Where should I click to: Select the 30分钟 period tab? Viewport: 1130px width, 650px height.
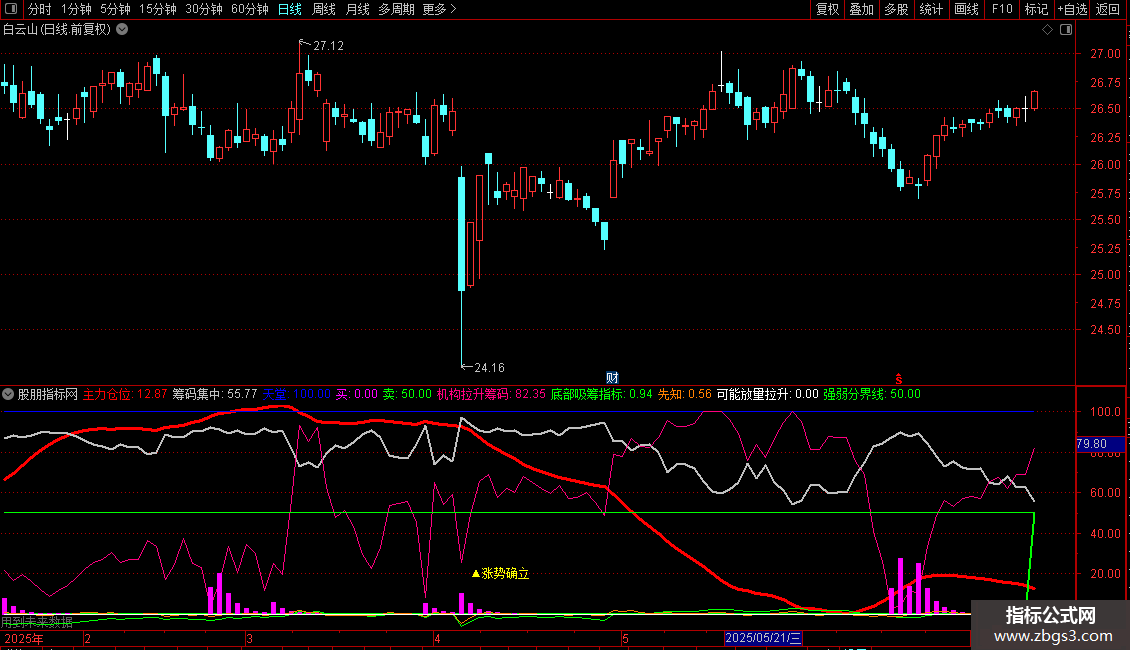(x=204, y=9)
